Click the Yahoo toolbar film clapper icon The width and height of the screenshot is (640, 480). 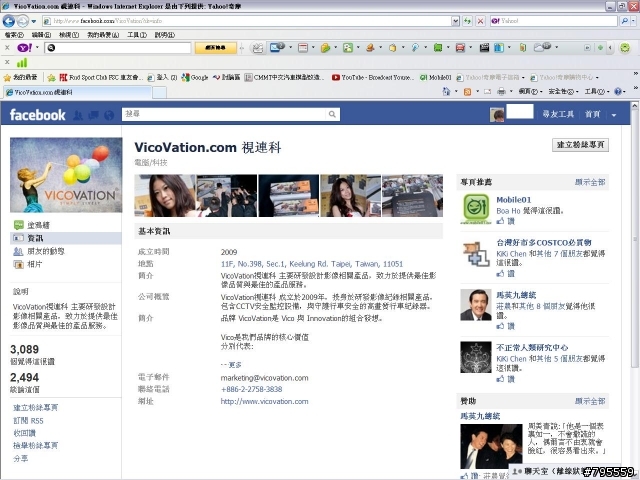point(484,48)
